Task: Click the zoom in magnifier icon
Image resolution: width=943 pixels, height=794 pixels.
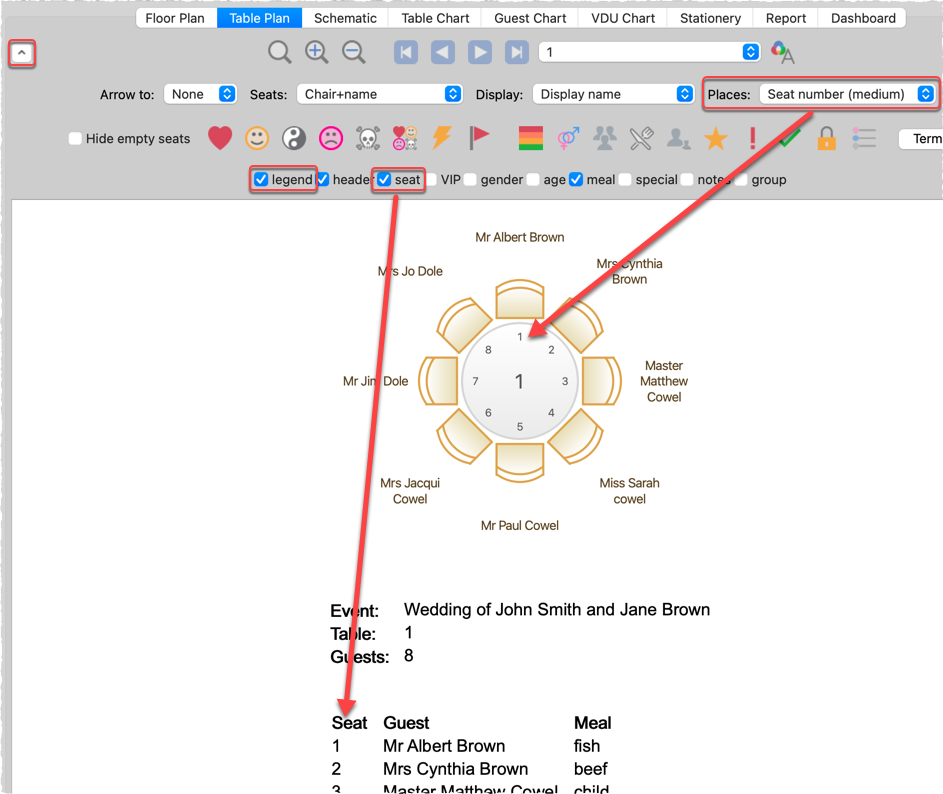Action: tap(316, 52)
